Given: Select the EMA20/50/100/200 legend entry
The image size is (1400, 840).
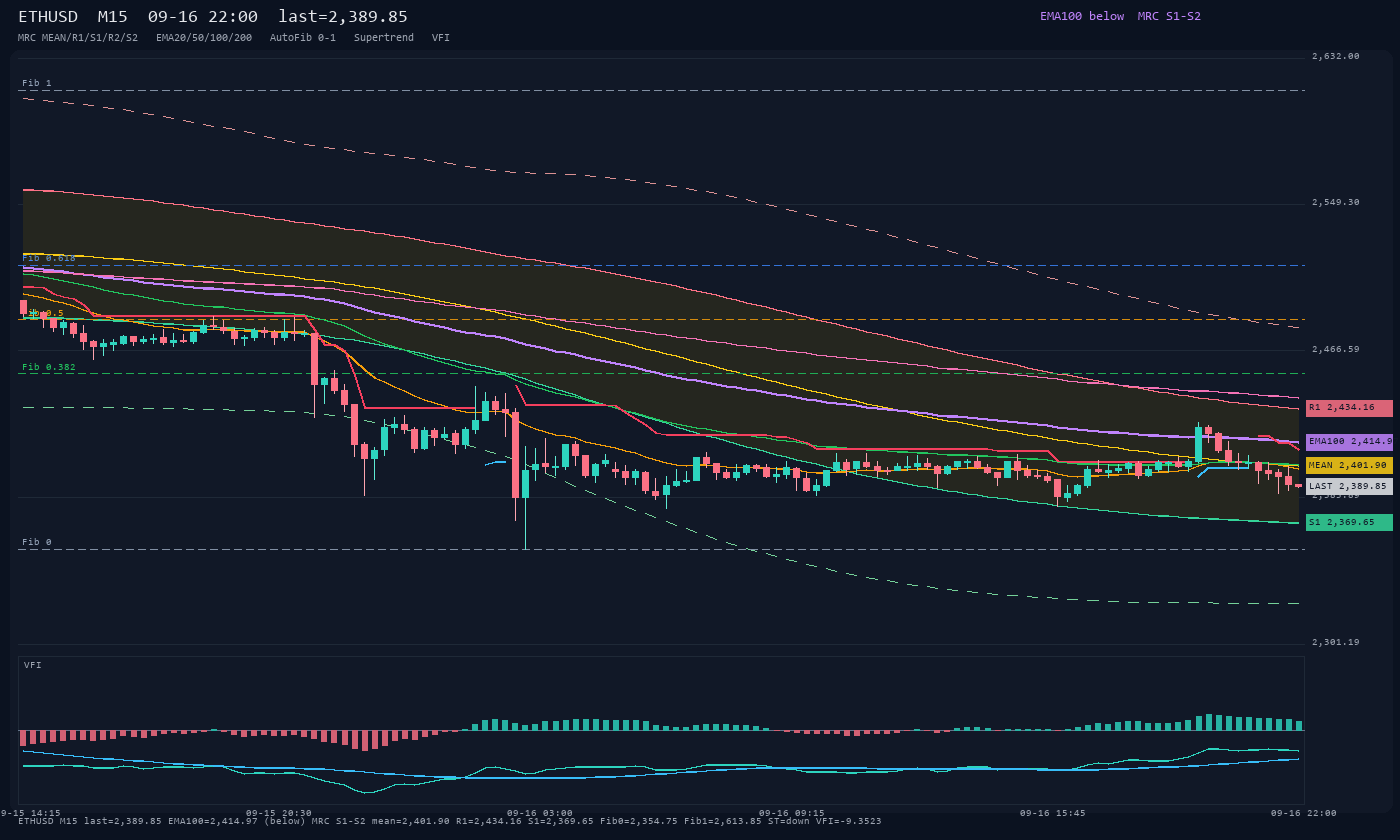Looking at the screenshot, I should pyautogui.click(x=204, y=38).
